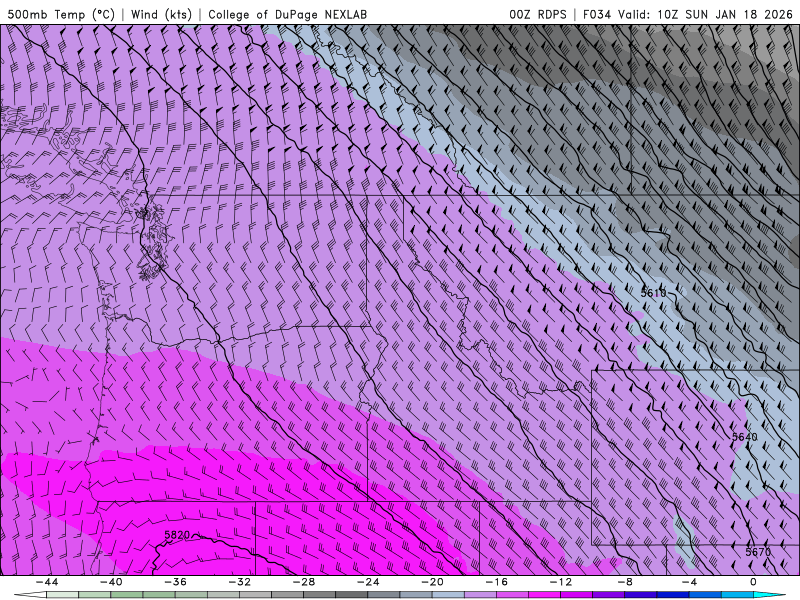Click the -36 colorbar tick label
This screenshot has height=600, width=800.
tap(176, 582)
